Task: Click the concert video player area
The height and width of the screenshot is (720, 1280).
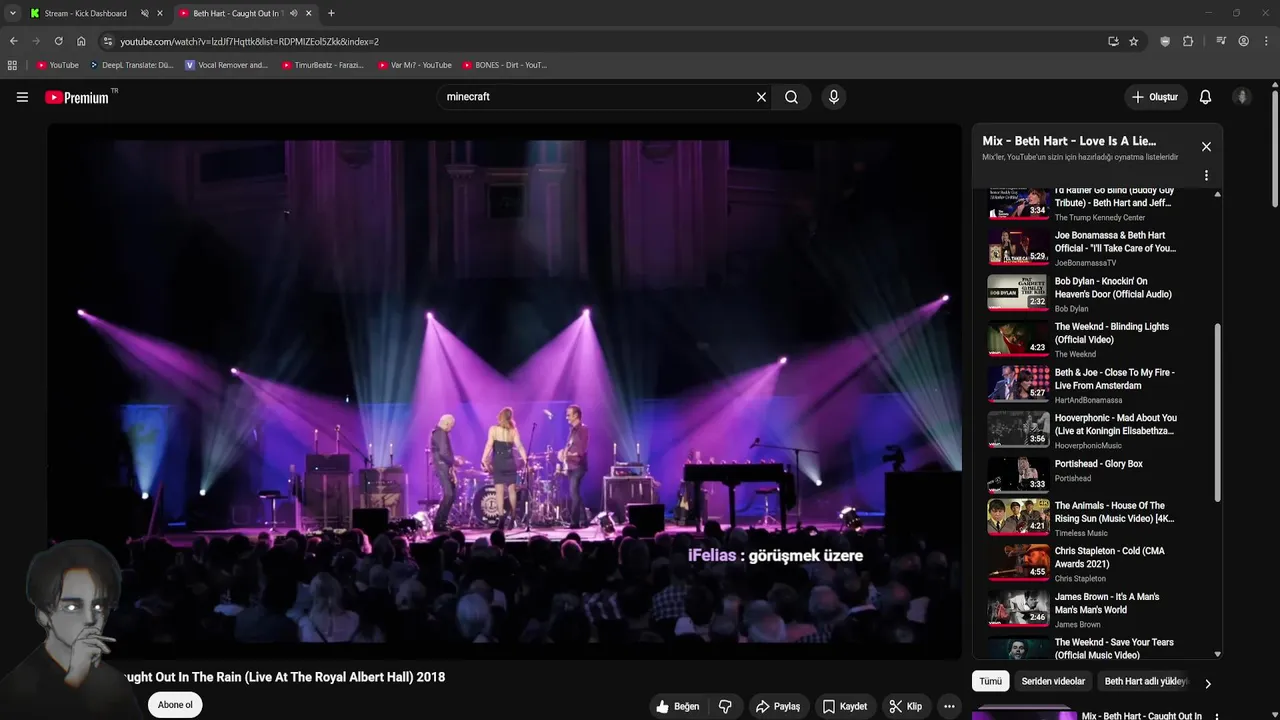Action: [505, 390]
